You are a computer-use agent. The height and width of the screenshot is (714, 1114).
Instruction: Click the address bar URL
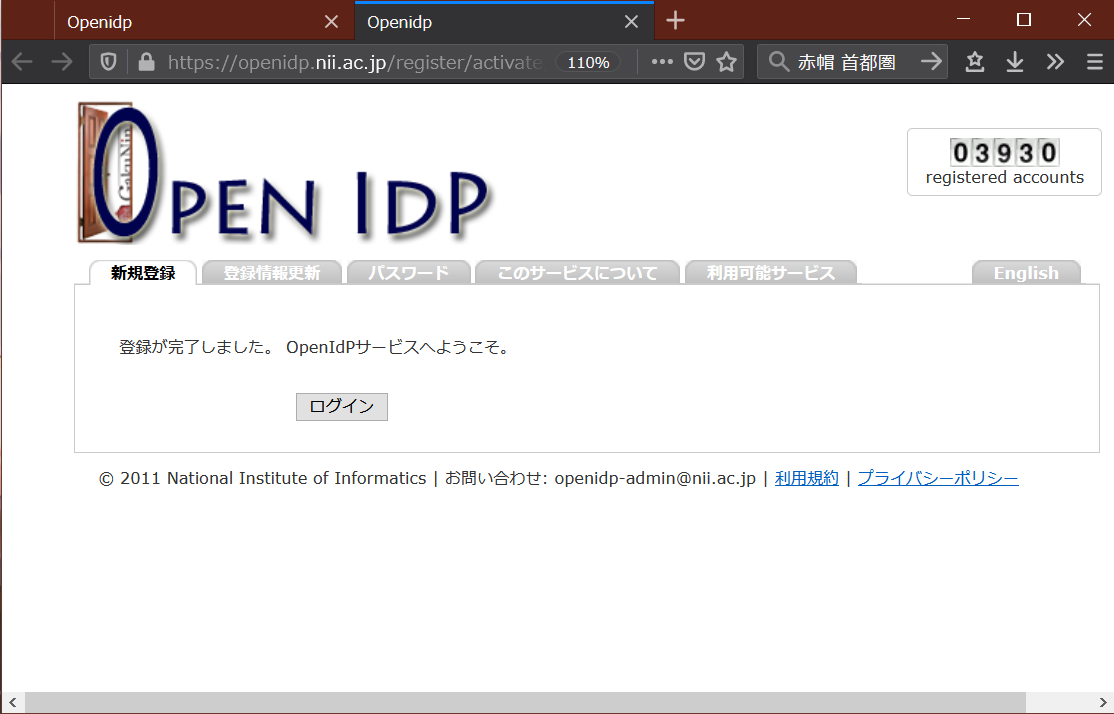click(355, 63)
